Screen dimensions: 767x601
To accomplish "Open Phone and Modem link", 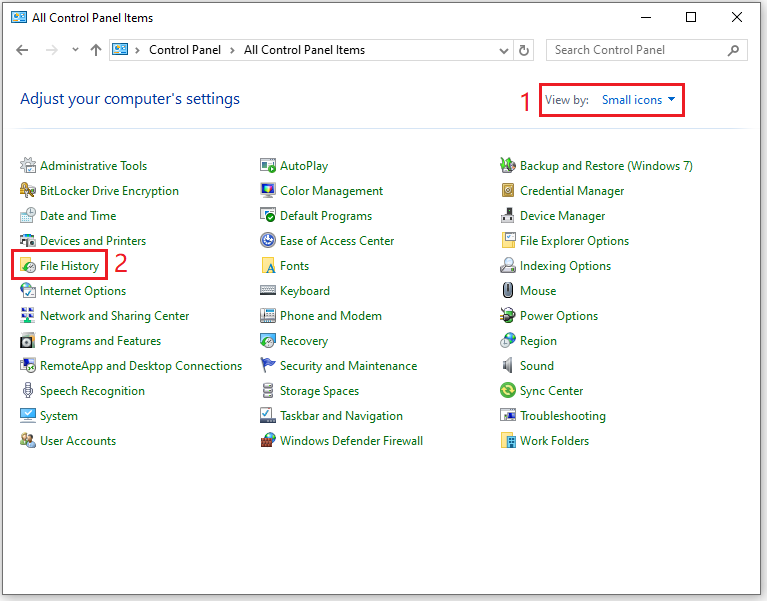I will coord(331,315).
